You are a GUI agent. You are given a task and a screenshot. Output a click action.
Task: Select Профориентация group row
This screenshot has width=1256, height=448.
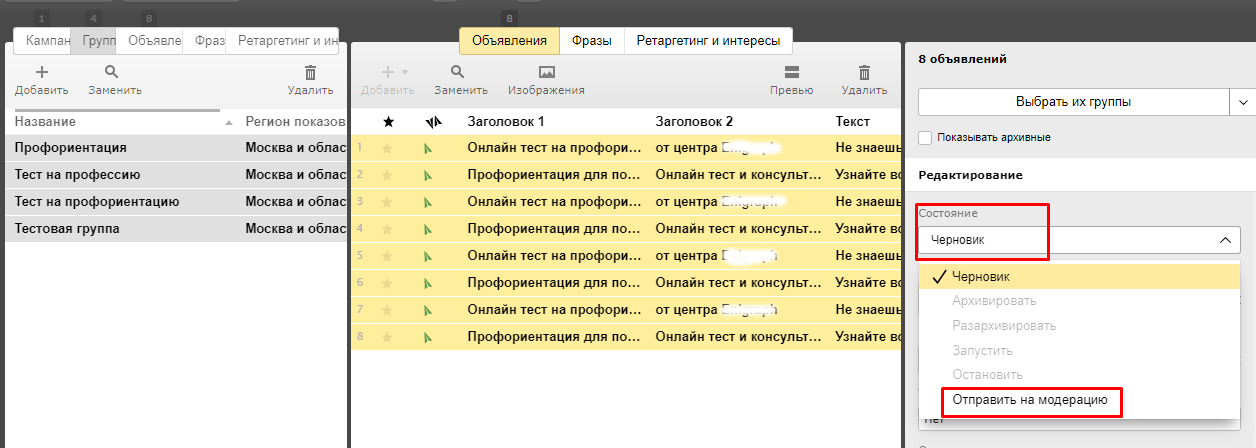pyautogui.click(x=176, y=148)
